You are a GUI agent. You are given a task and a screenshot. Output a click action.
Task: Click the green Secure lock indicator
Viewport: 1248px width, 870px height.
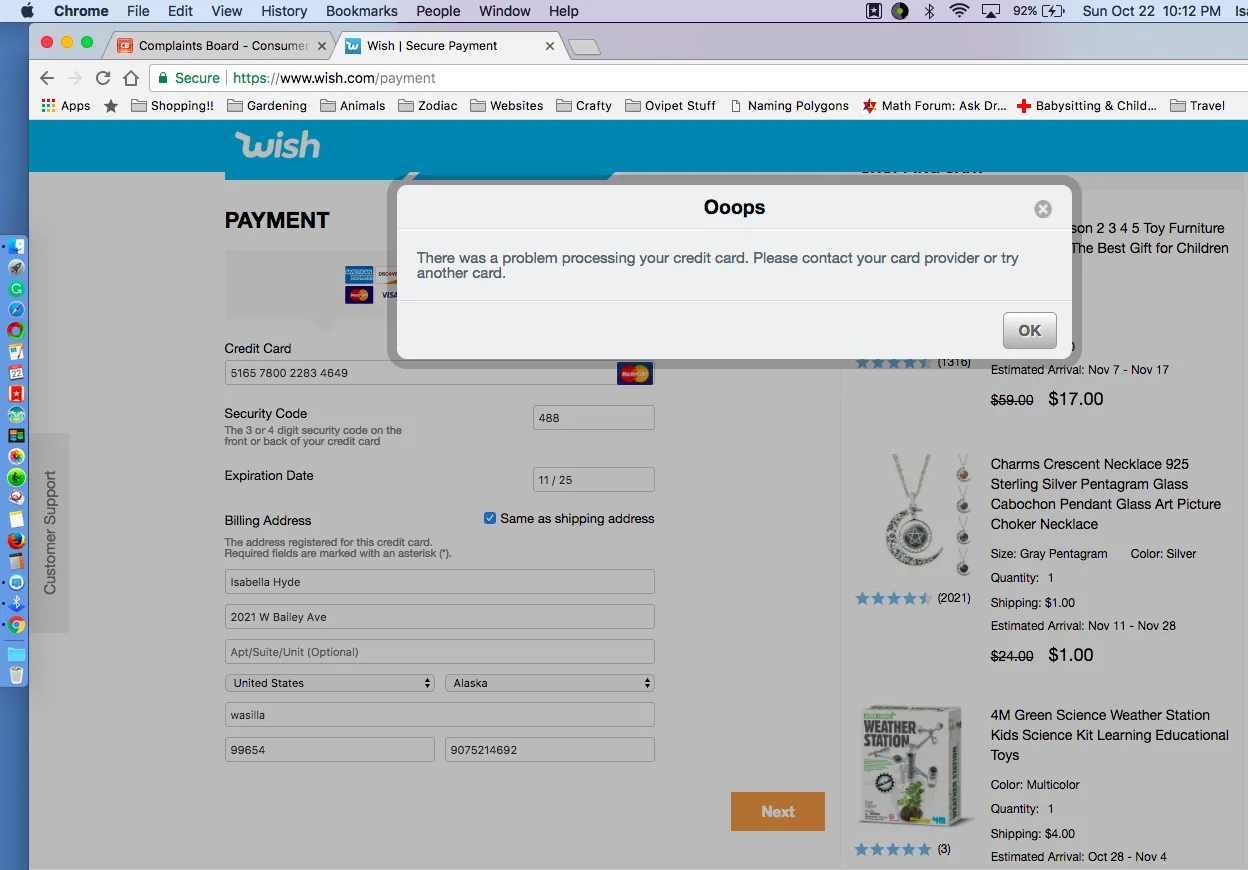189,78
